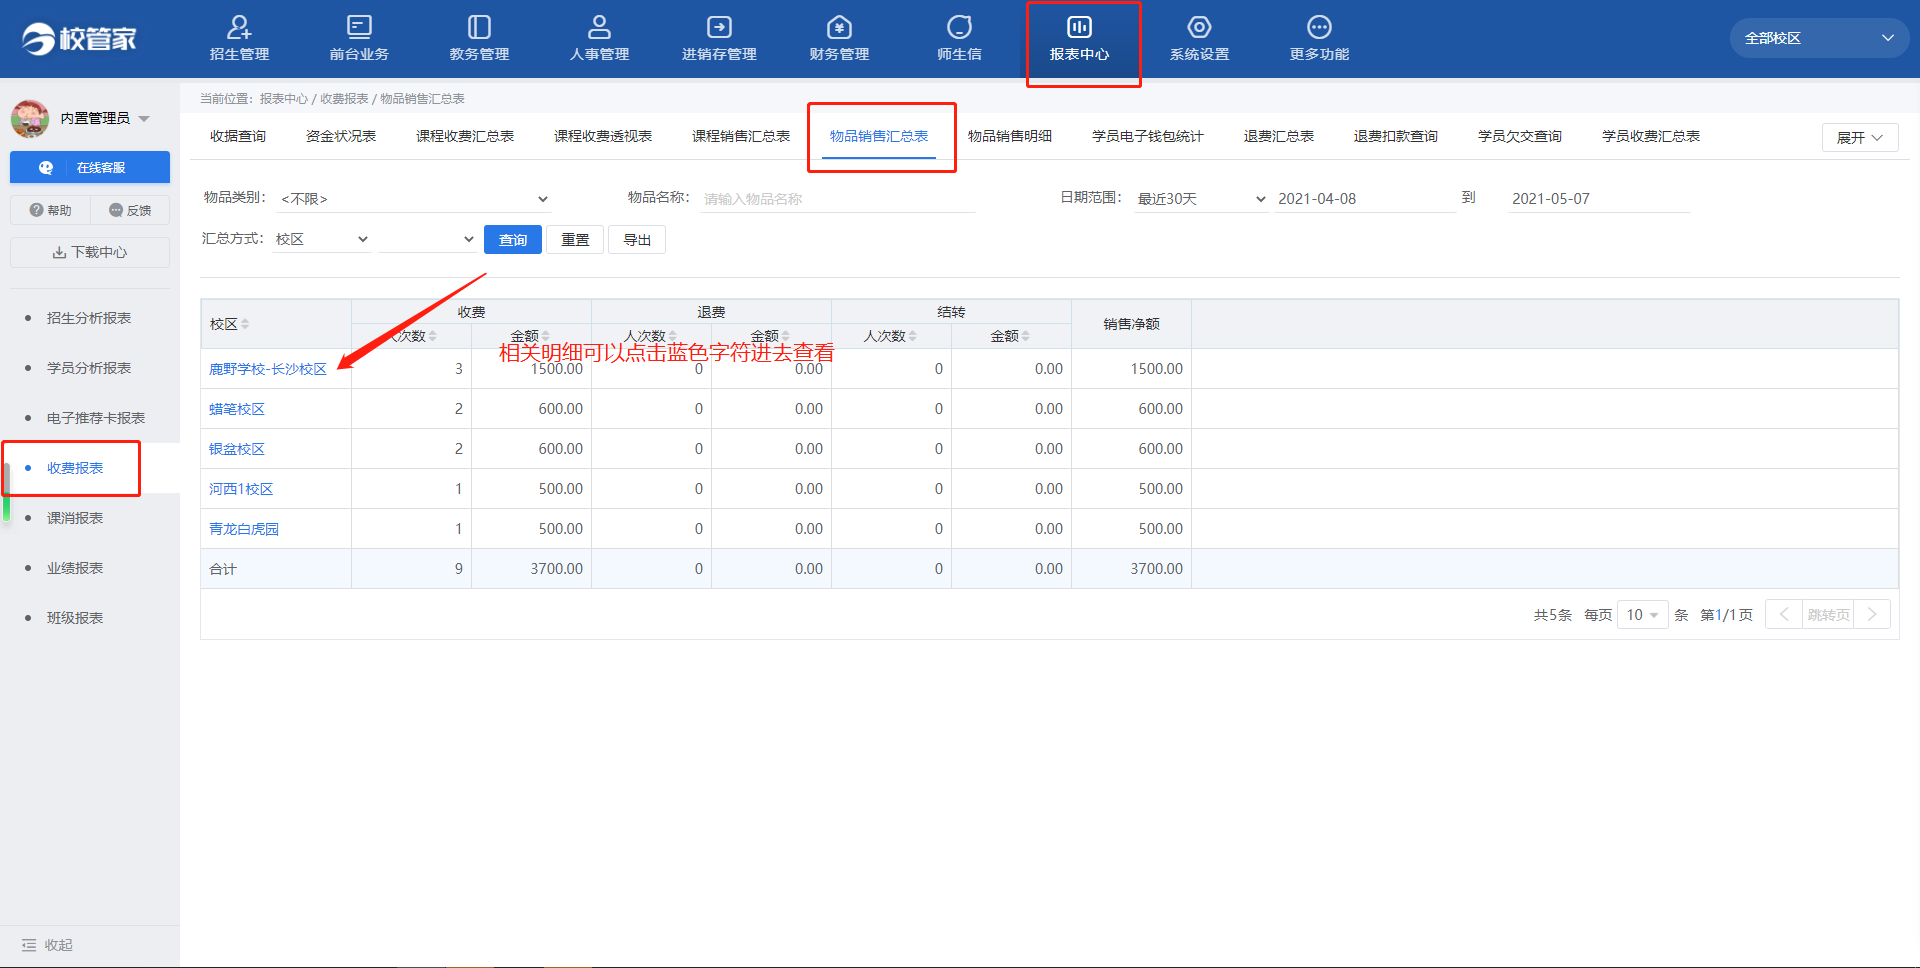
Task: Collapse the sidebar with 收起
Action: (x=47, y=945)
